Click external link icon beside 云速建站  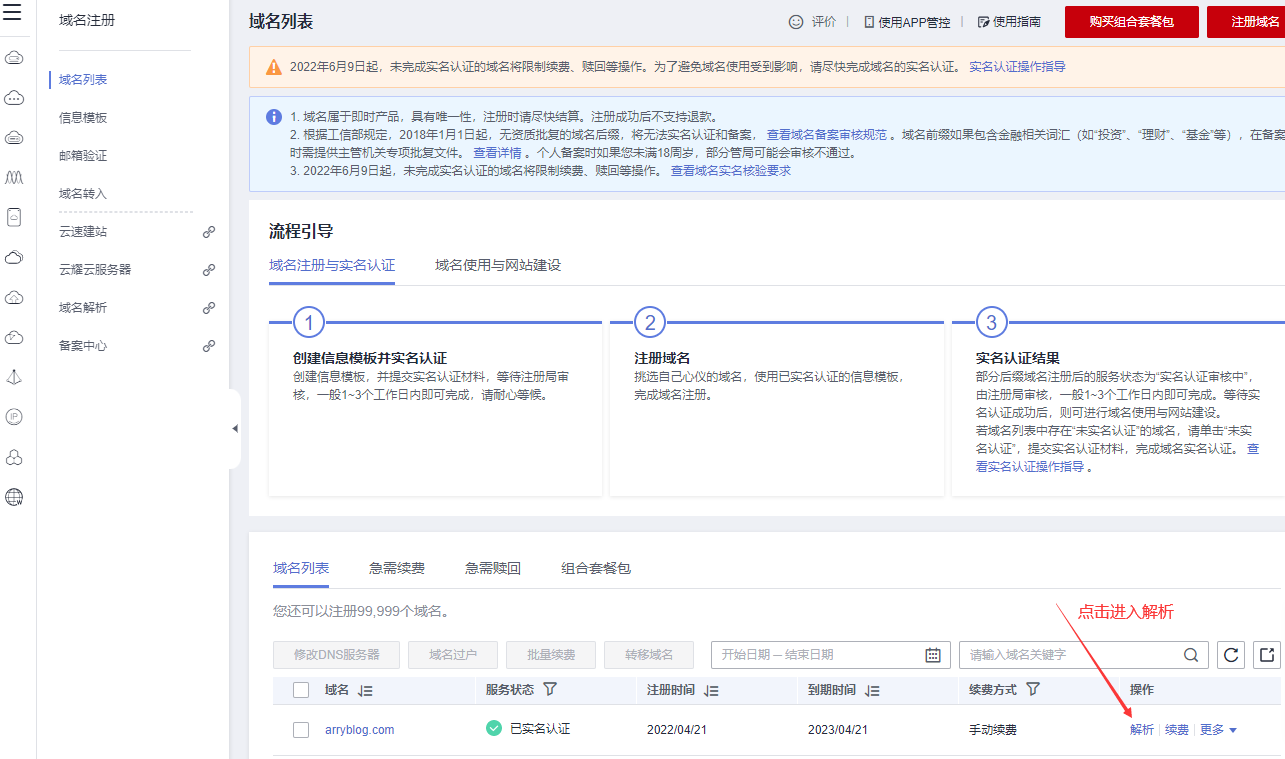[x=209, y=231]
